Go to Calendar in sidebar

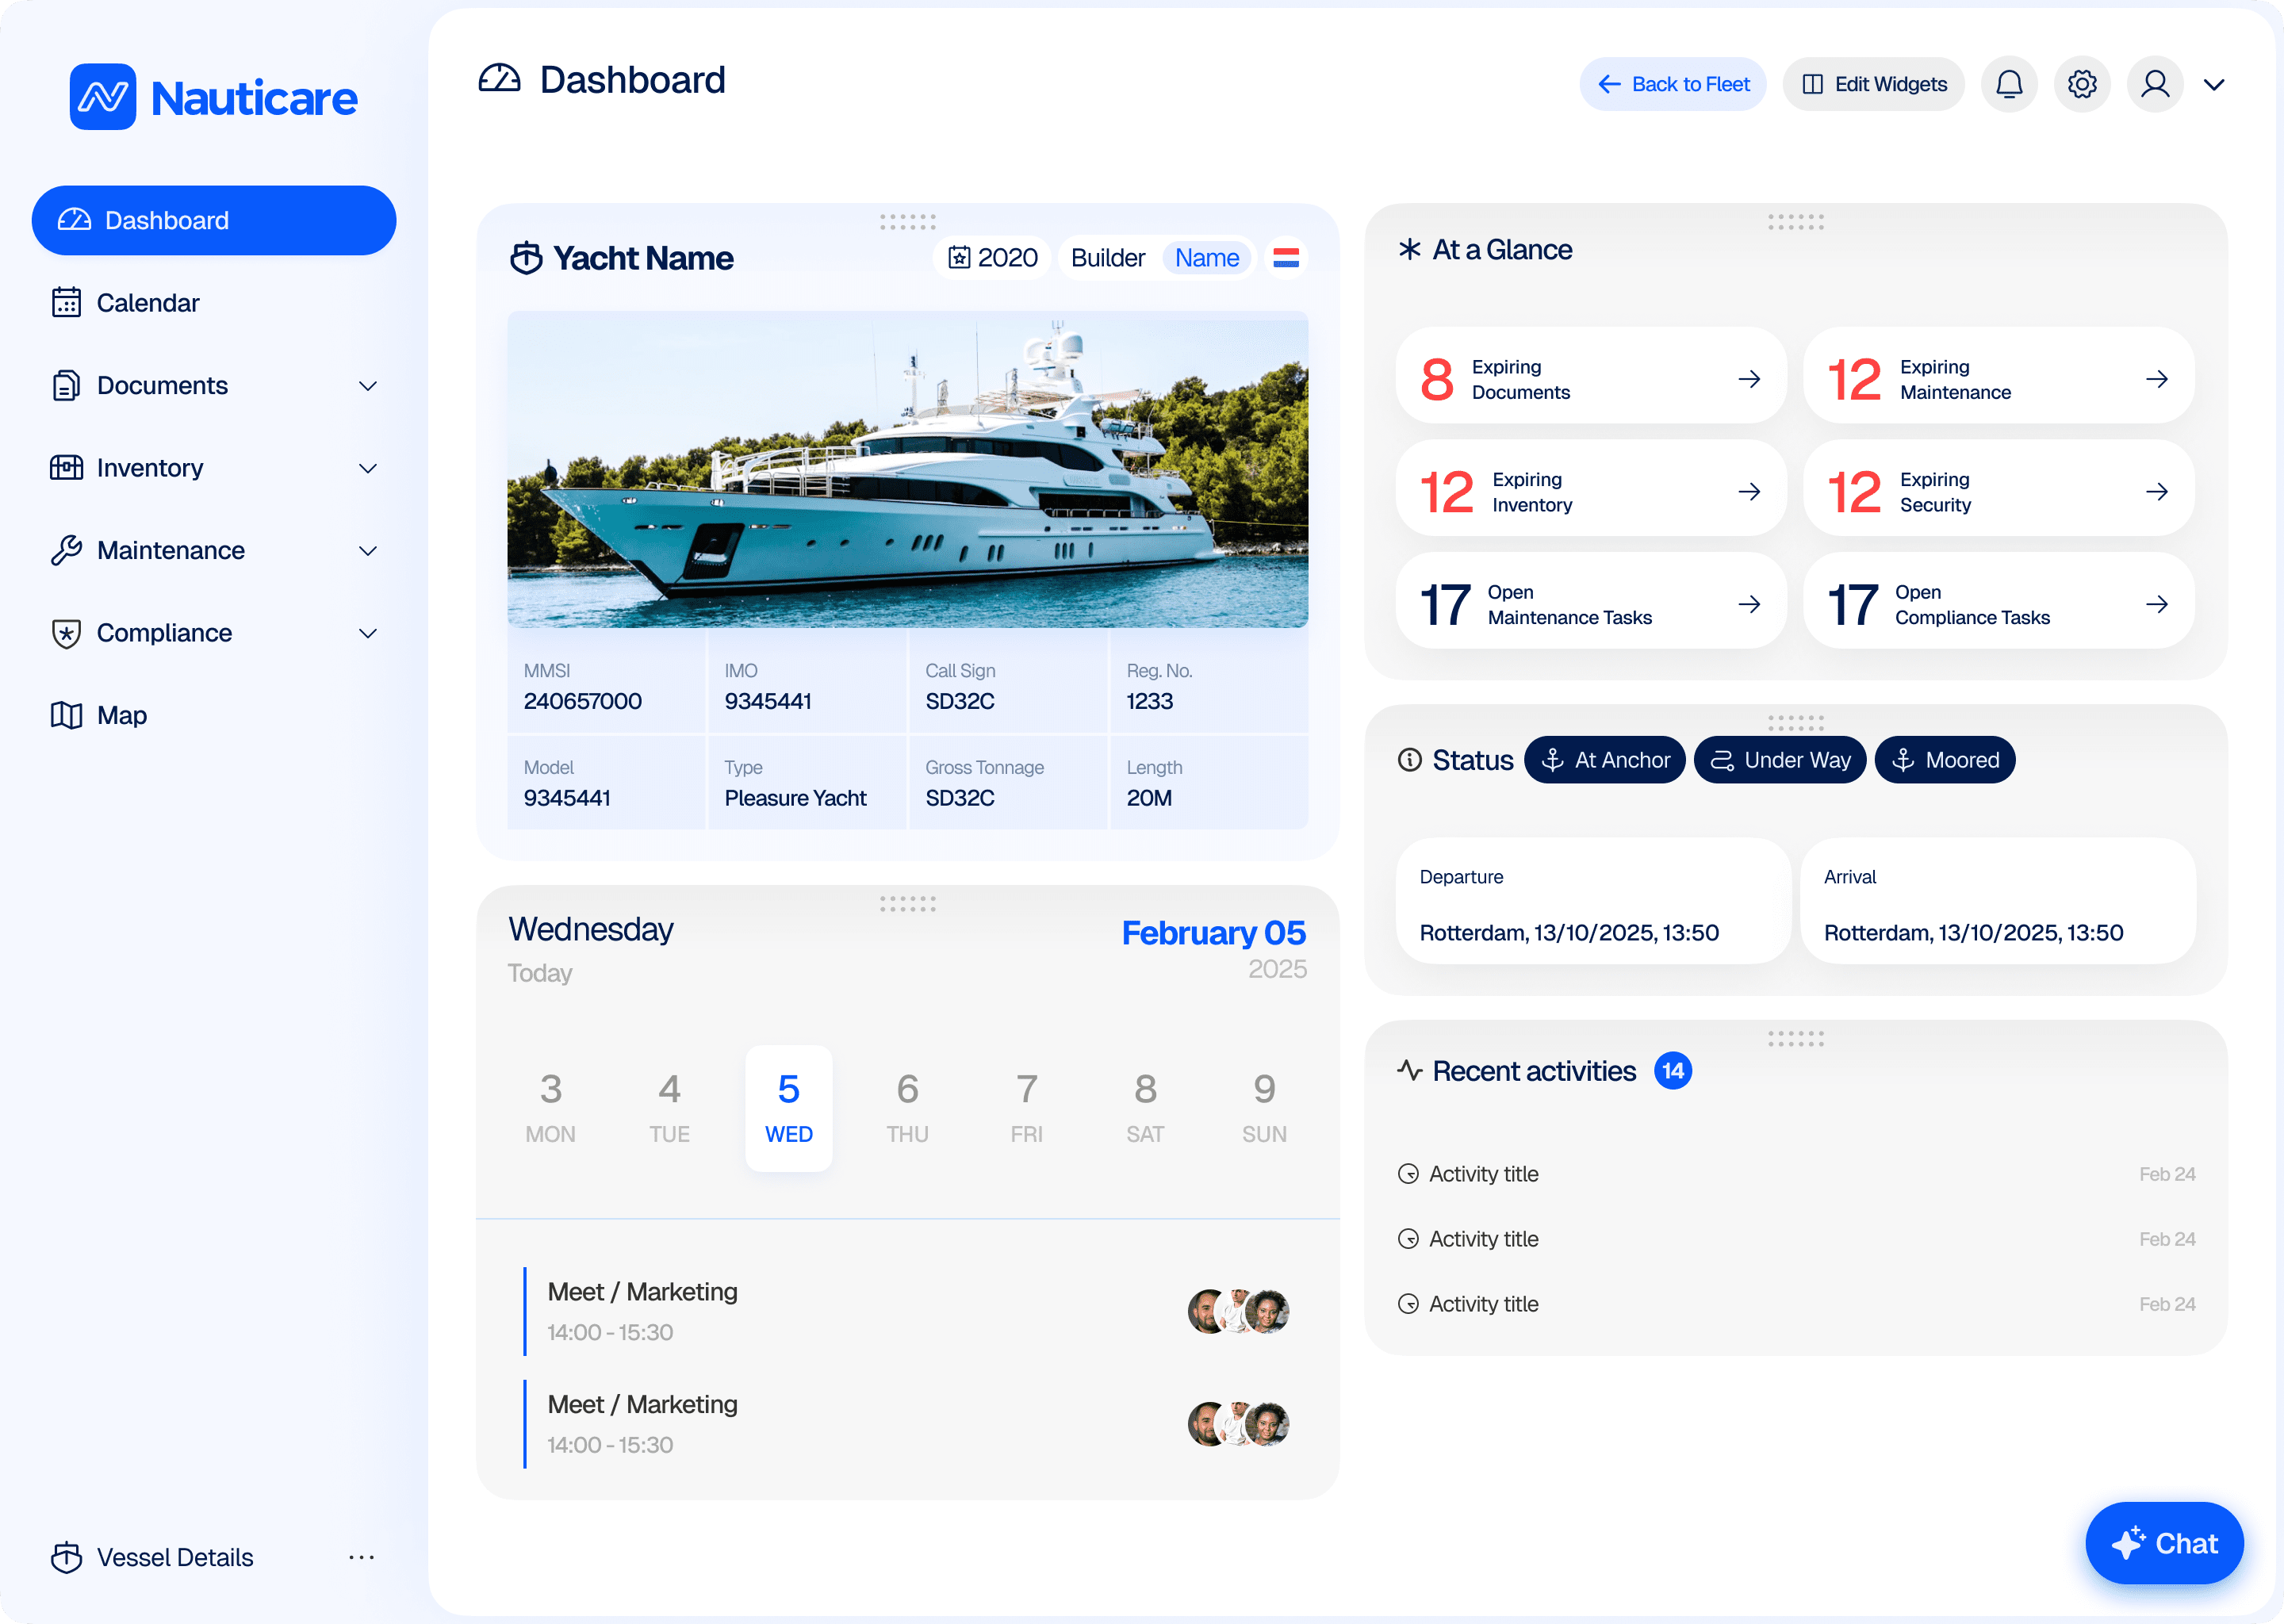tap(147, 303)
